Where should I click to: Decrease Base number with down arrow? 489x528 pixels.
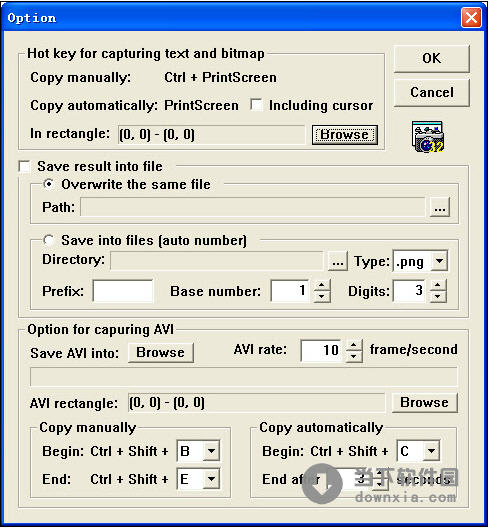(x=322, y=296)
